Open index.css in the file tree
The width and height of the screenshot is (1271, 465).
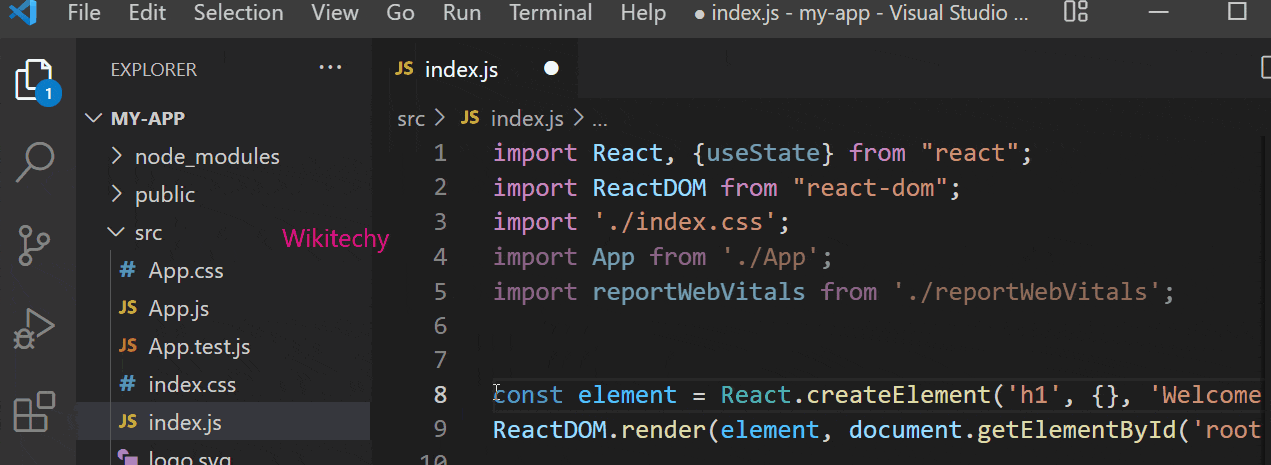click(x=191, y=385)
